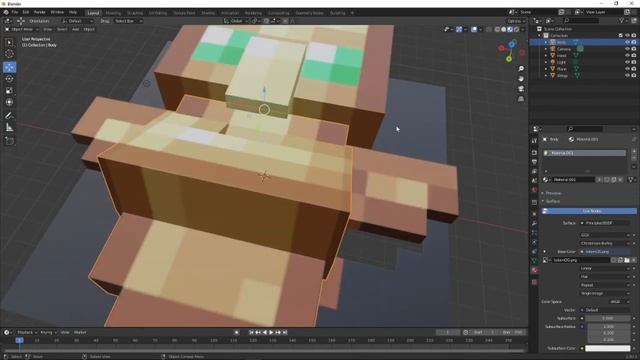640x360 pixels.
Task: Open the File menu
Action: click(15, 12)
